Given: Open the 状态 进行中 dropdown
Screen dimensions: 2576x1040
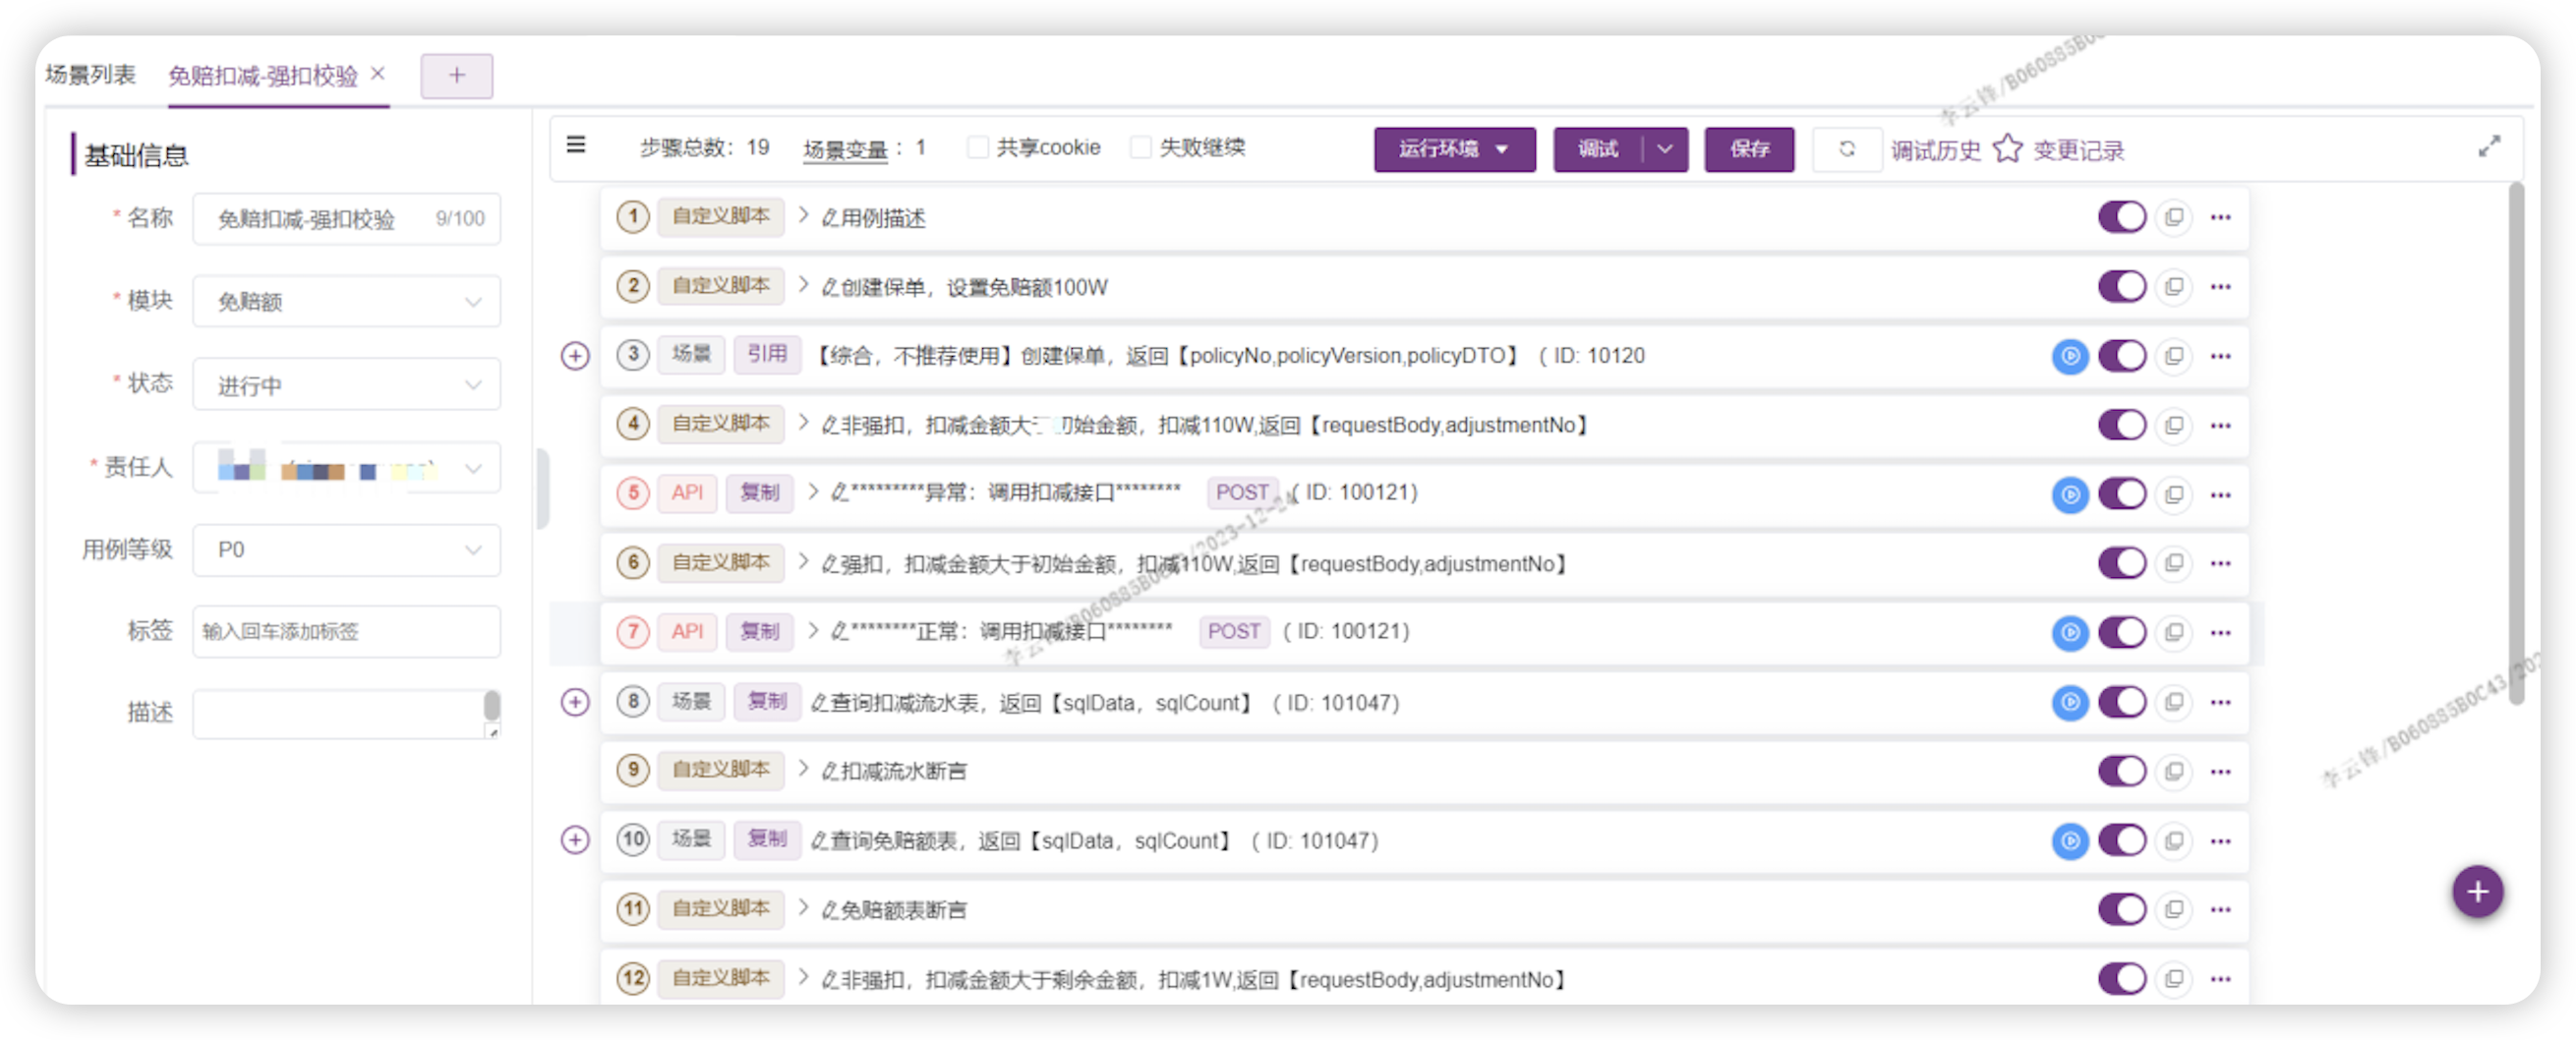Looking at the screenshot, I should [346, 386].
